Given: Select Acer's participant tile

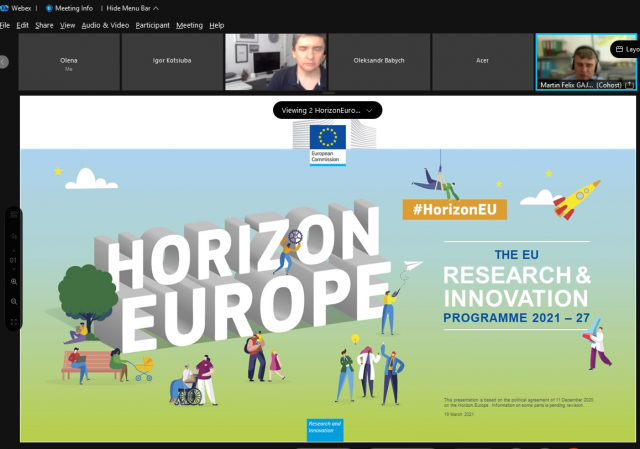Looking at the screenshot, I should tap(482, 62).
